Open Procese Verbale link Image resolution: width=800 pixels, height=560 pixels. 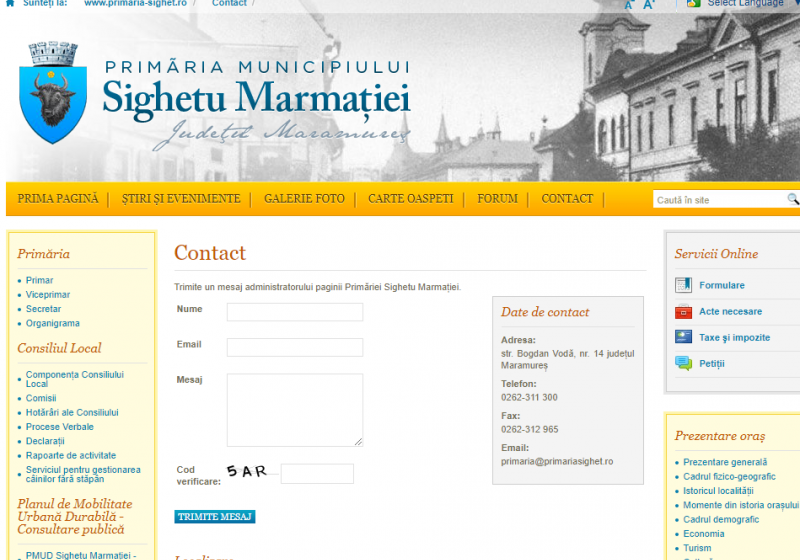point(60,426)
